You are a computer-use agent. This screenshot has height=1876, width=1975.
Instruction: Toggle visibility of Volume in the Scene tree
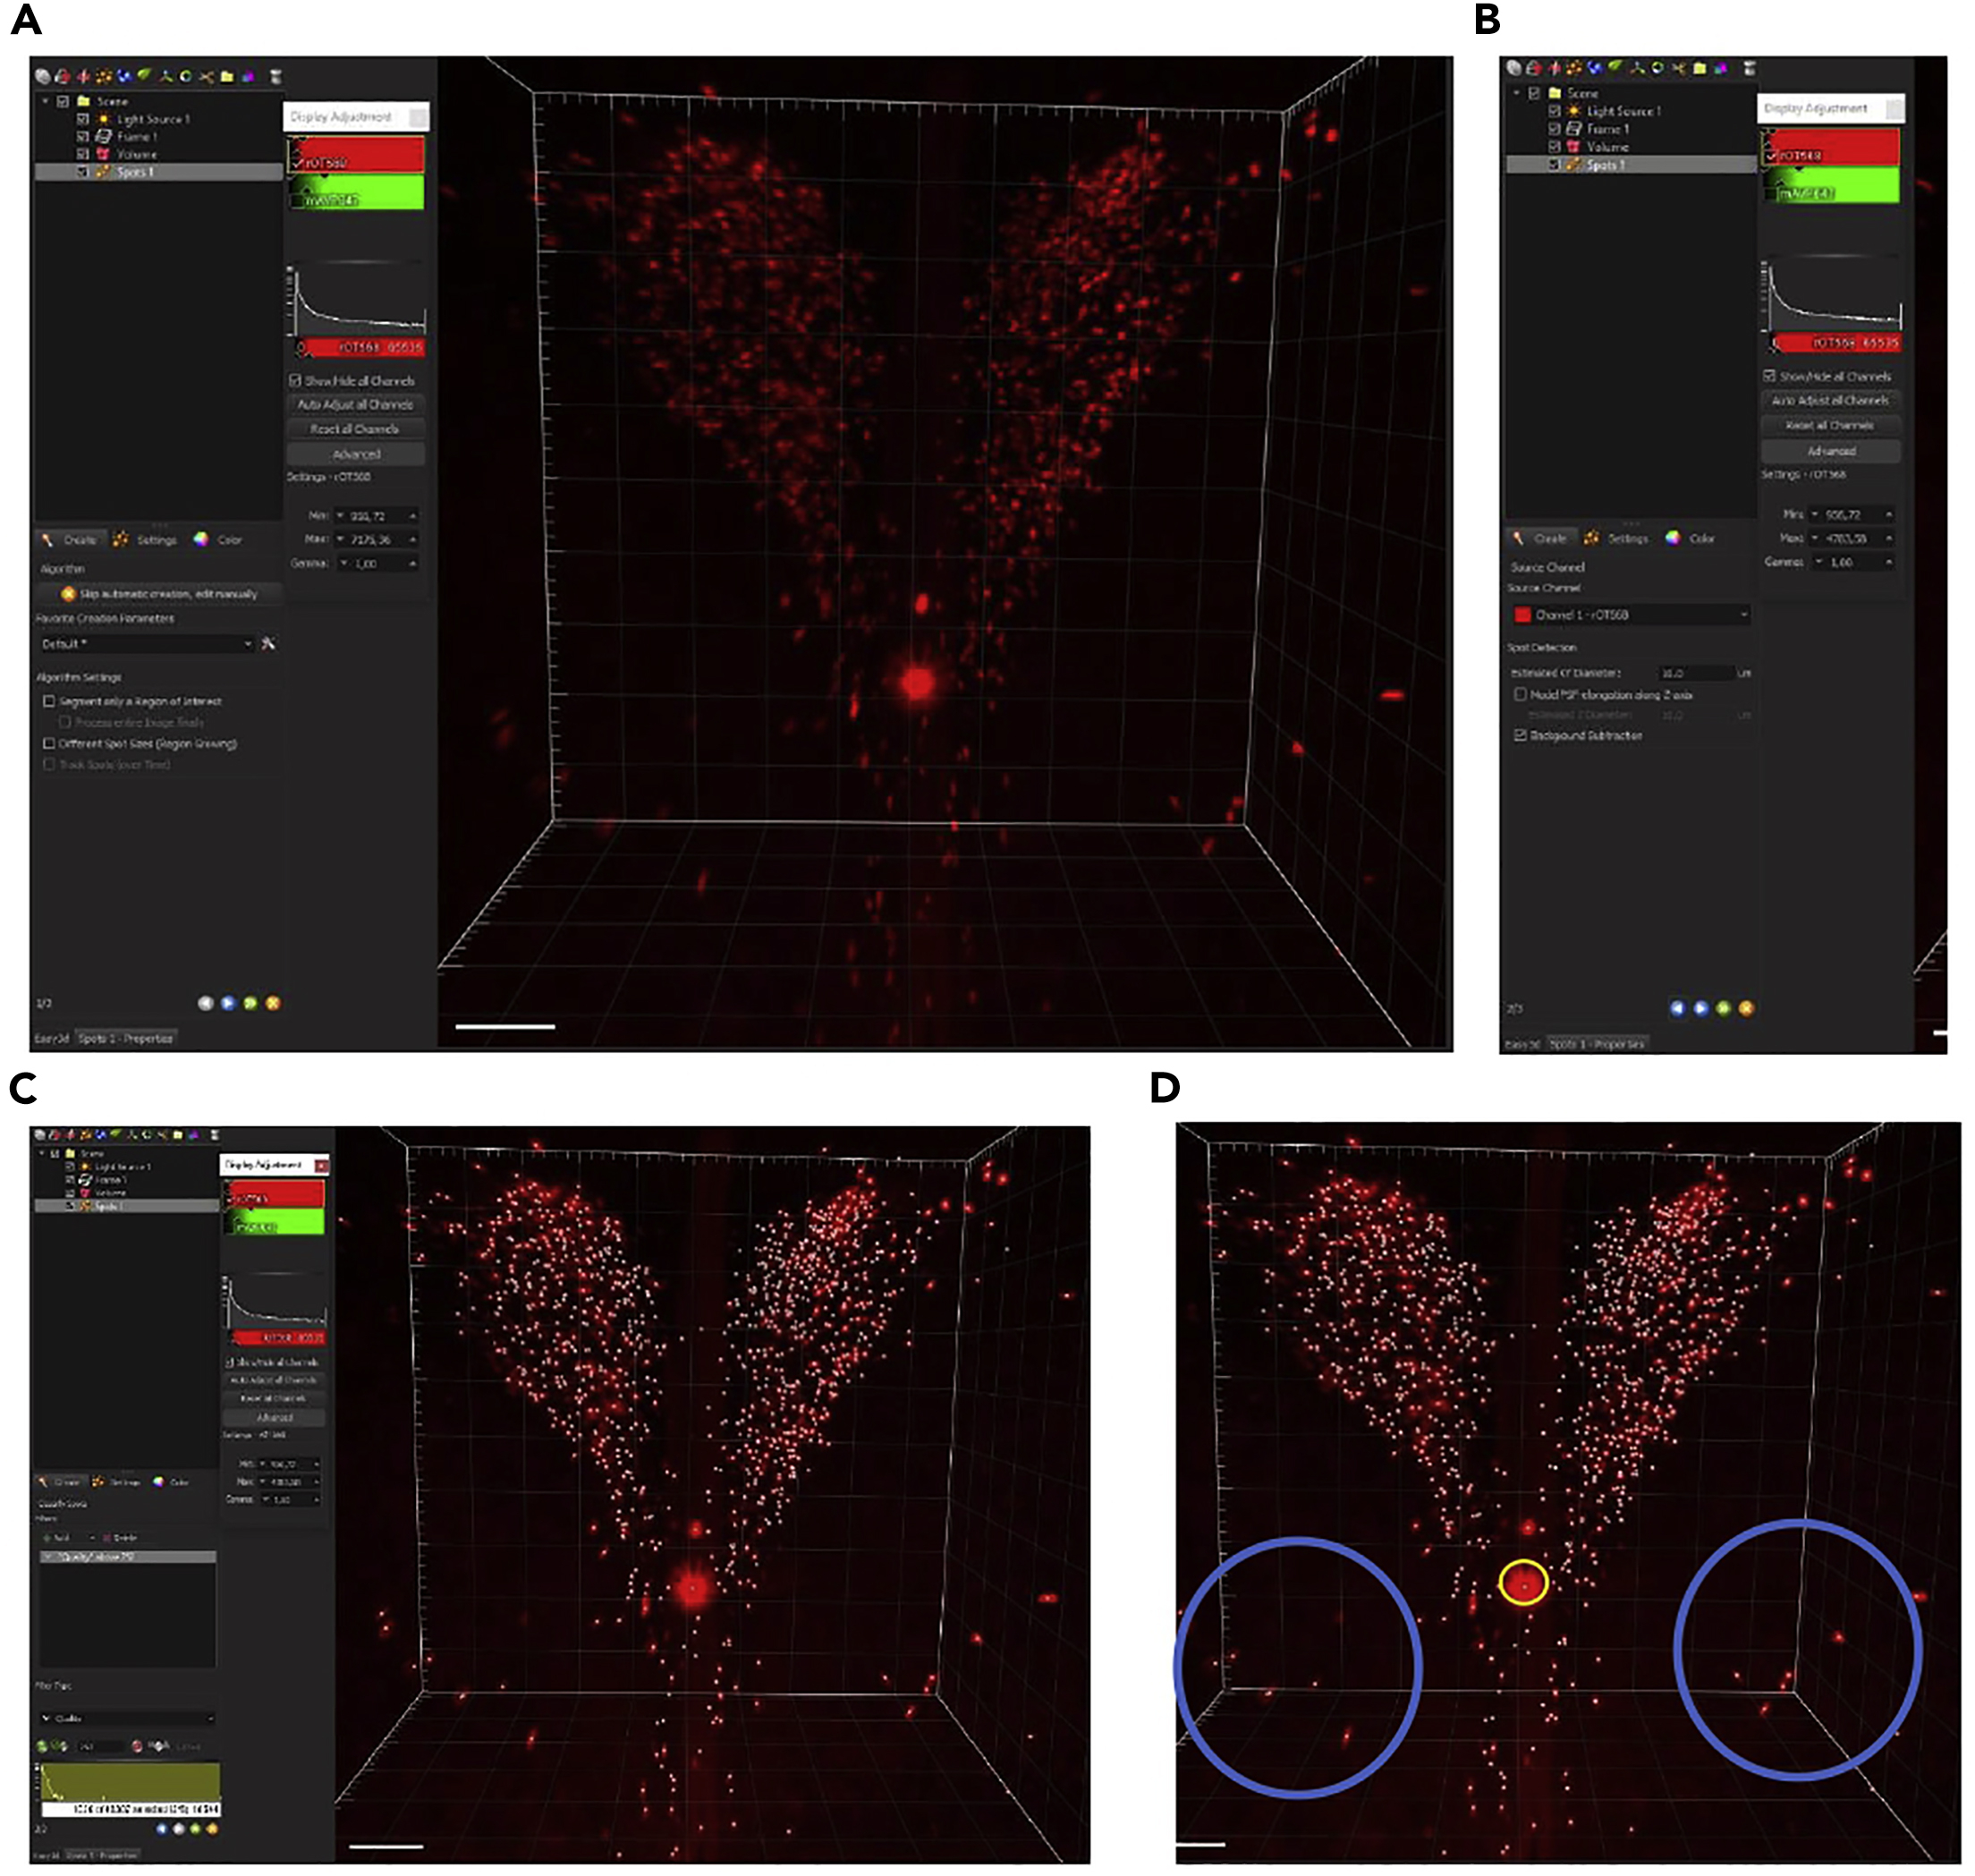pyautogui.click(x=84, y=154)
